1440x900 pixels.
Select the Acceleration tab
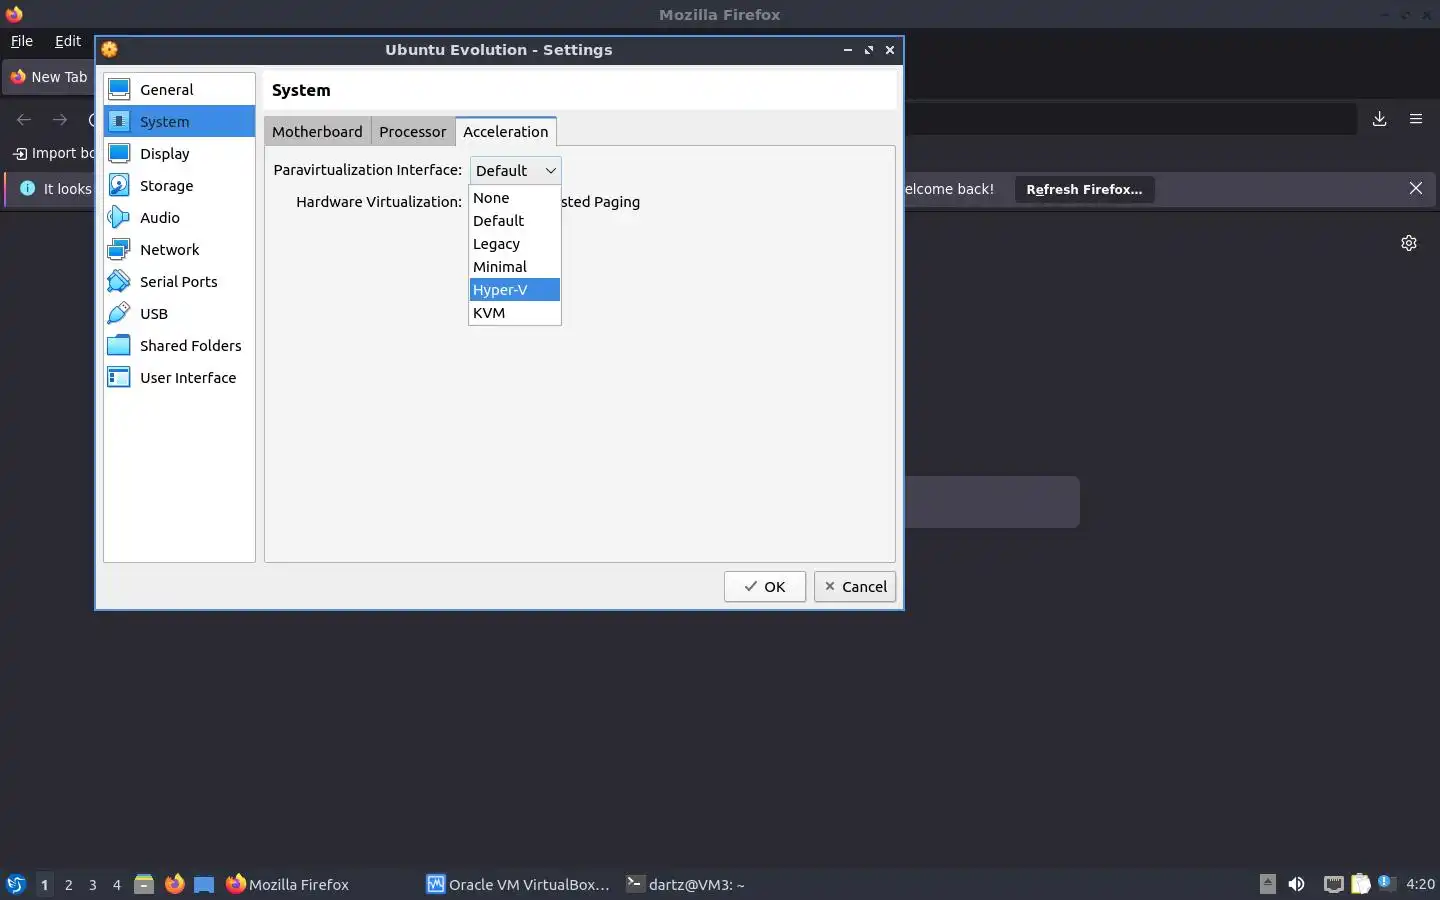point(505,131)
